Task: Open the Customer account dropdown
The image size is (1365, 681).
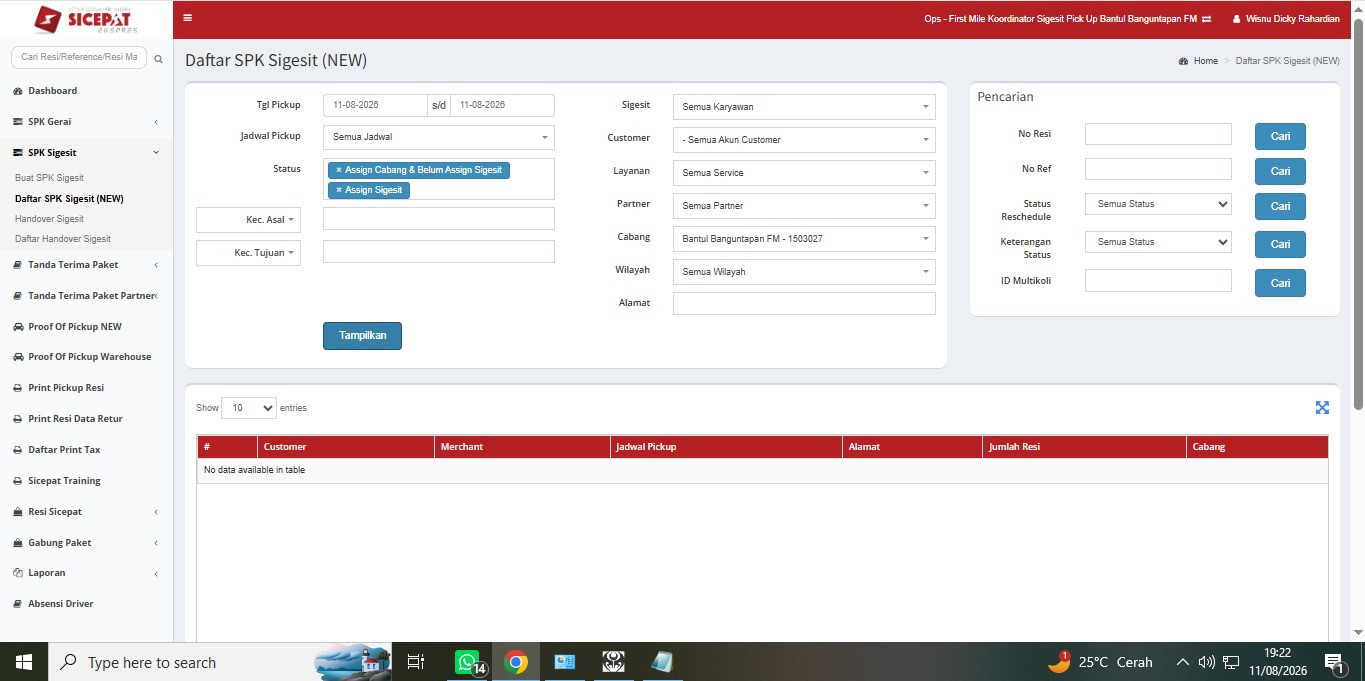Action: pos(804,140)
